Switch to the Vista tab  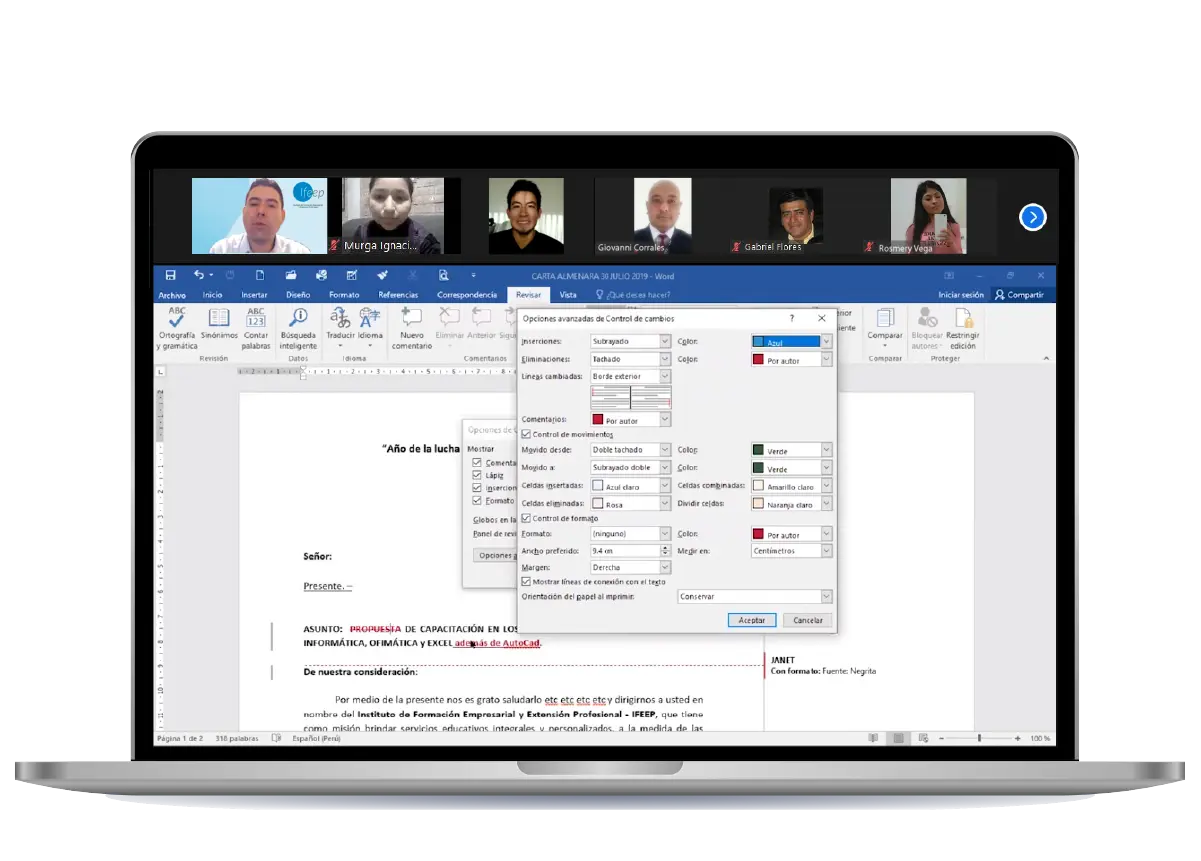point(568,295)
